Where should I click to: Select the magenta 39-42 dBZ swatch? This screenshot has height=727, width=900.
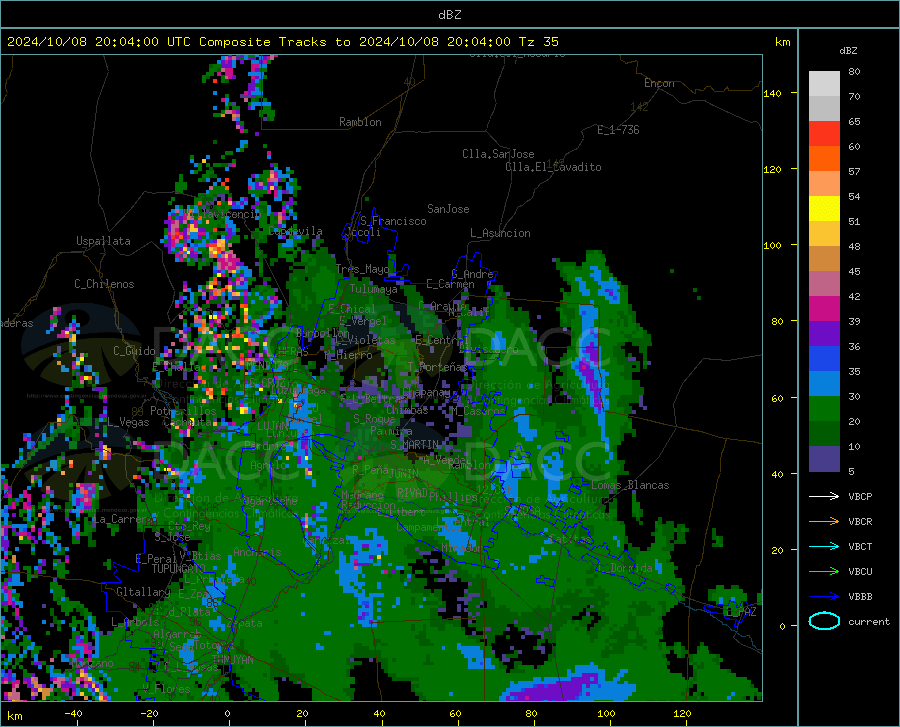824,309
